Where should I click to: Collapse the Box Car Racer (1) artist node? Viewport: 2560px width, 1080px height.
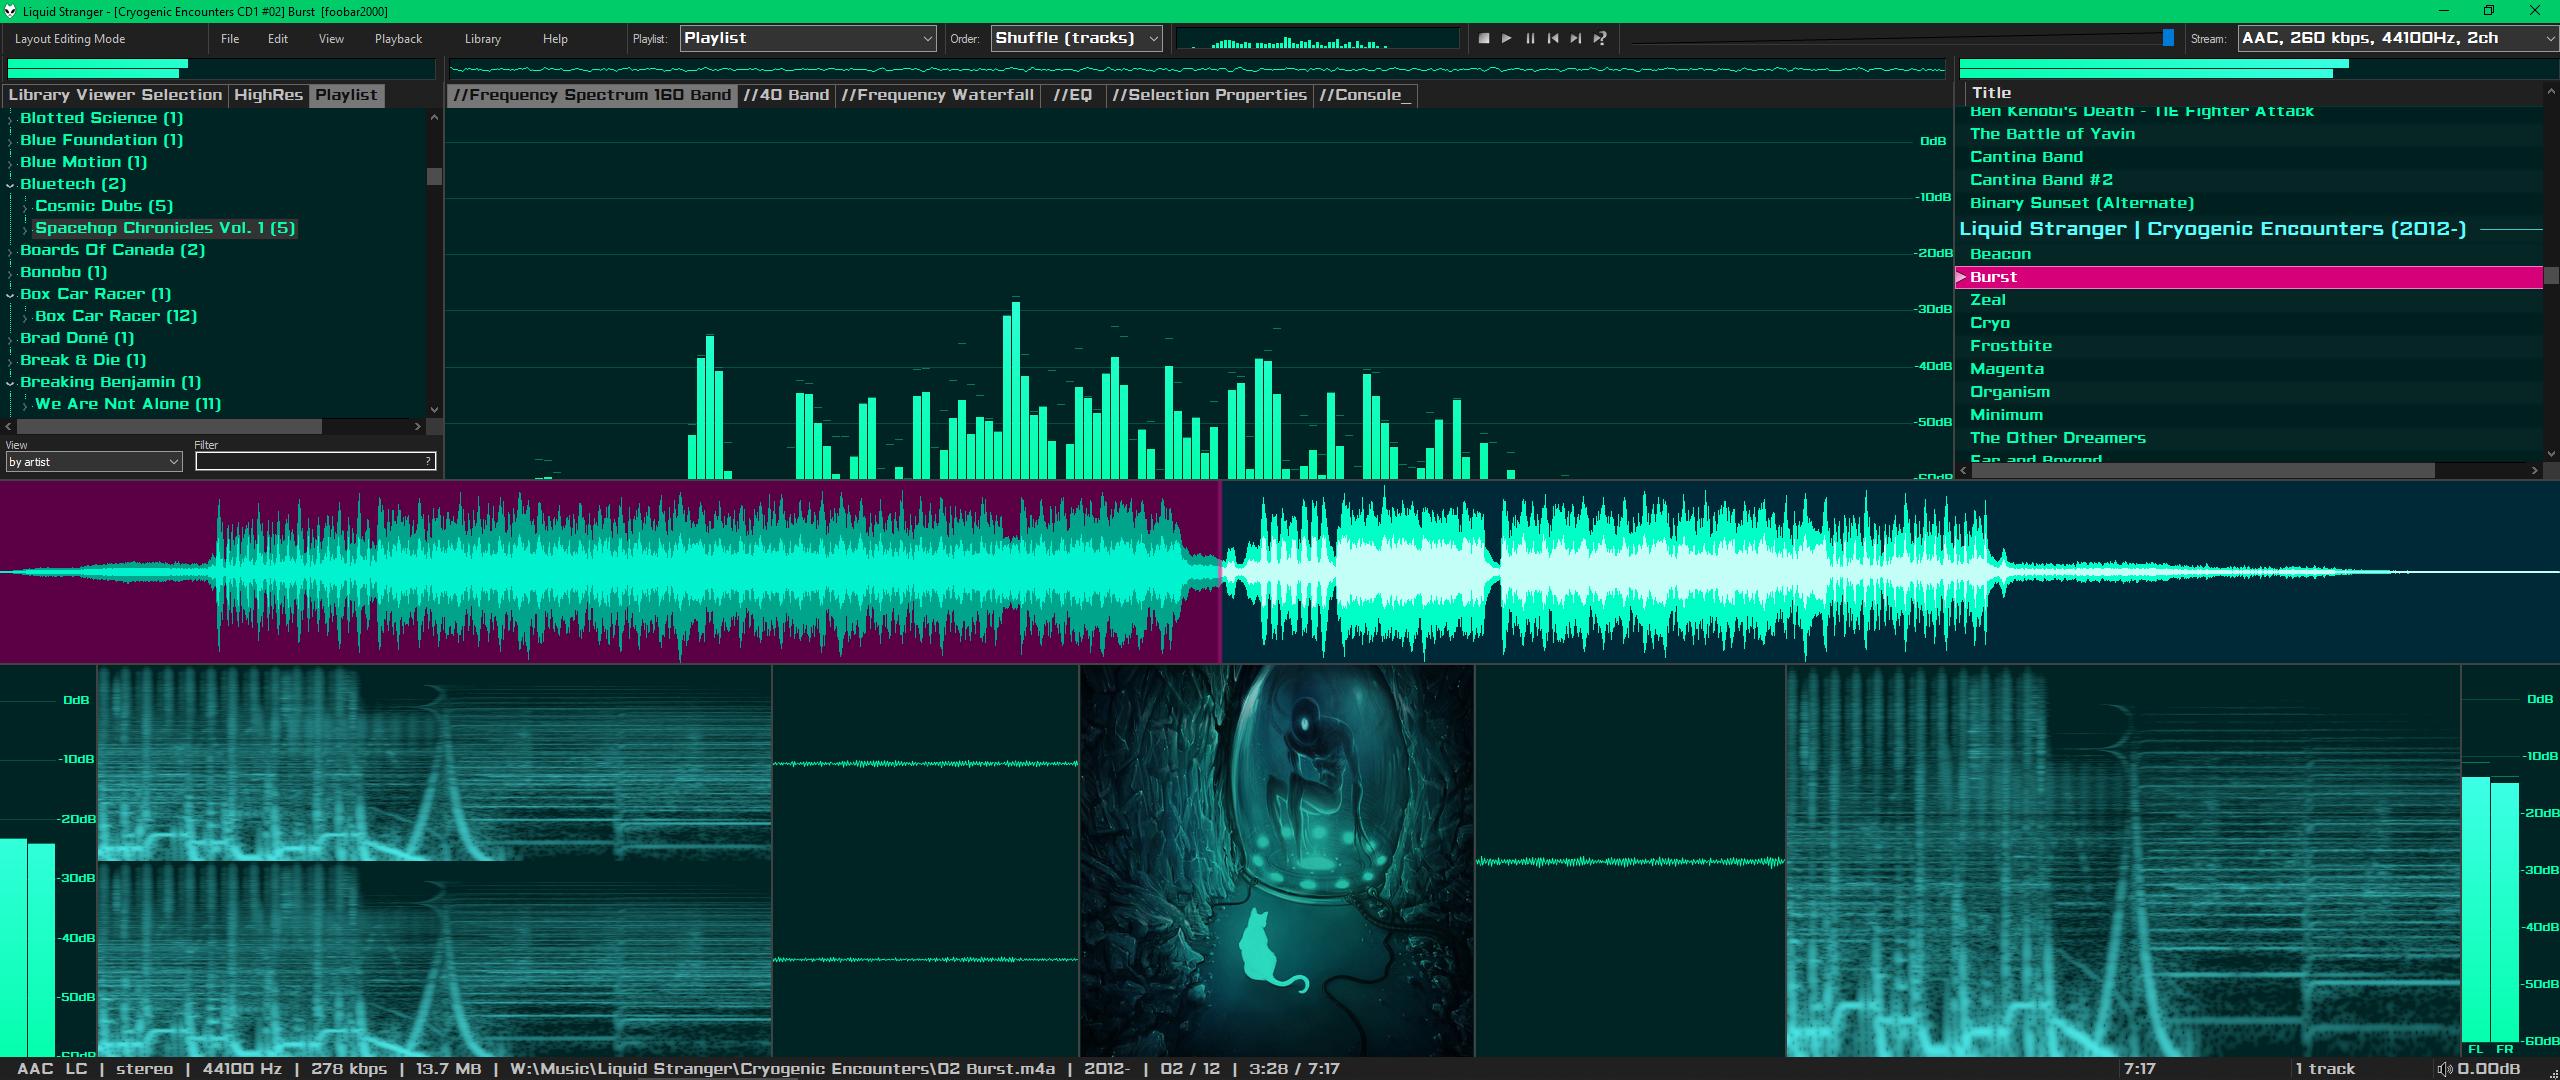[x=11, y=295]
